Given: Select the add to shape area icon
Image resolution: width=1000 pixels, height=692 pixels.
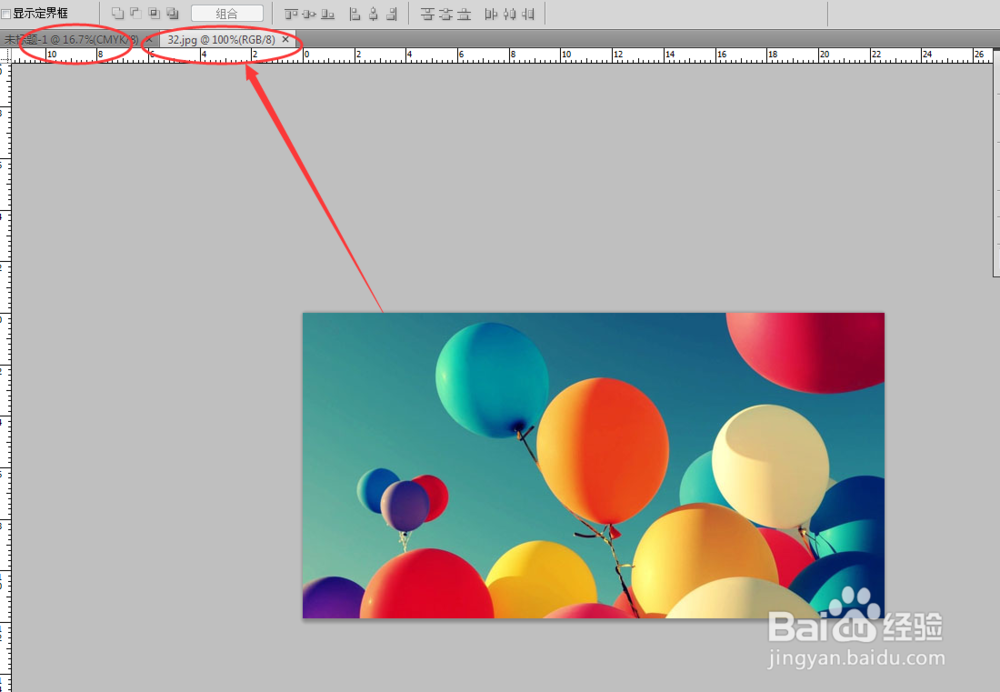Looking at the screenshot, I should [x=117, y=13].
